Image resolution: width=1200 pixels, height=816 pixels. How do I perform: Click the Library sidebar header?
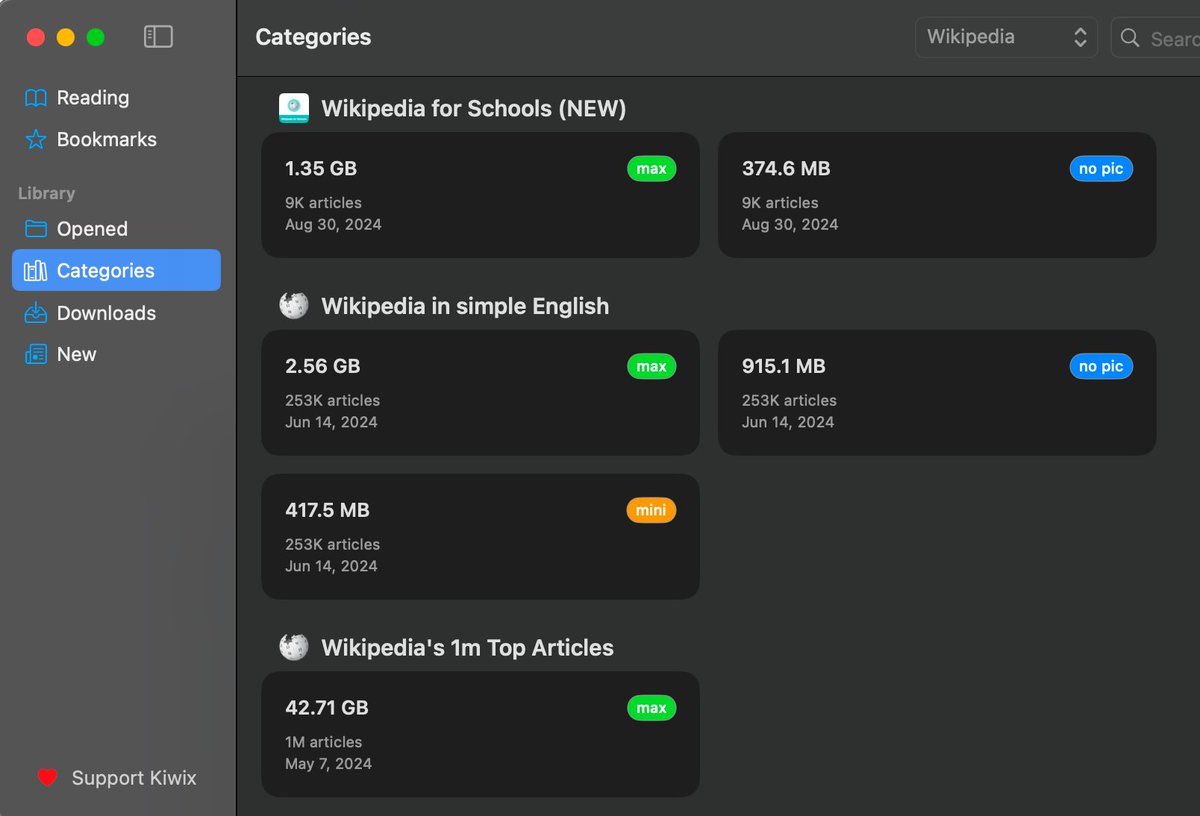(46, 193)
